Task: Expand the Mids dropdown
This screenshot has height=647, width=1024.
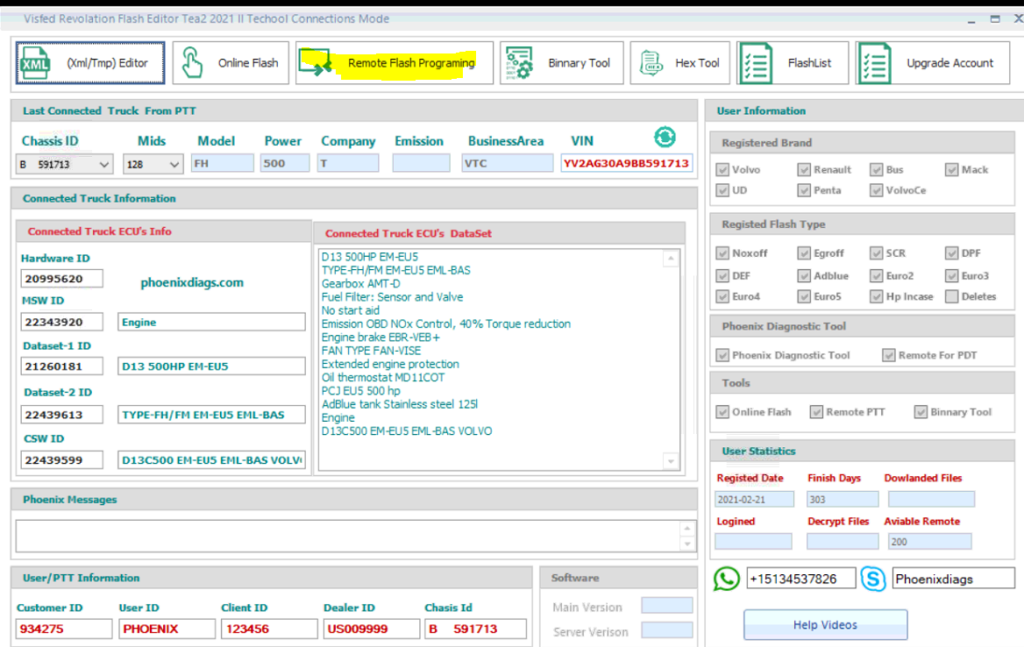Action: click(x=174, y=165)
